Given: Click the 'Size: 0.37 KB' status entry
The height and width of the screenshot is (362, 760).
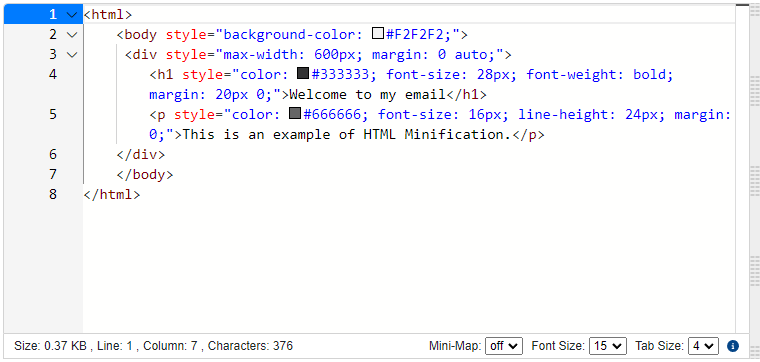Looking at the screenshot, I should tap(50, 346).
